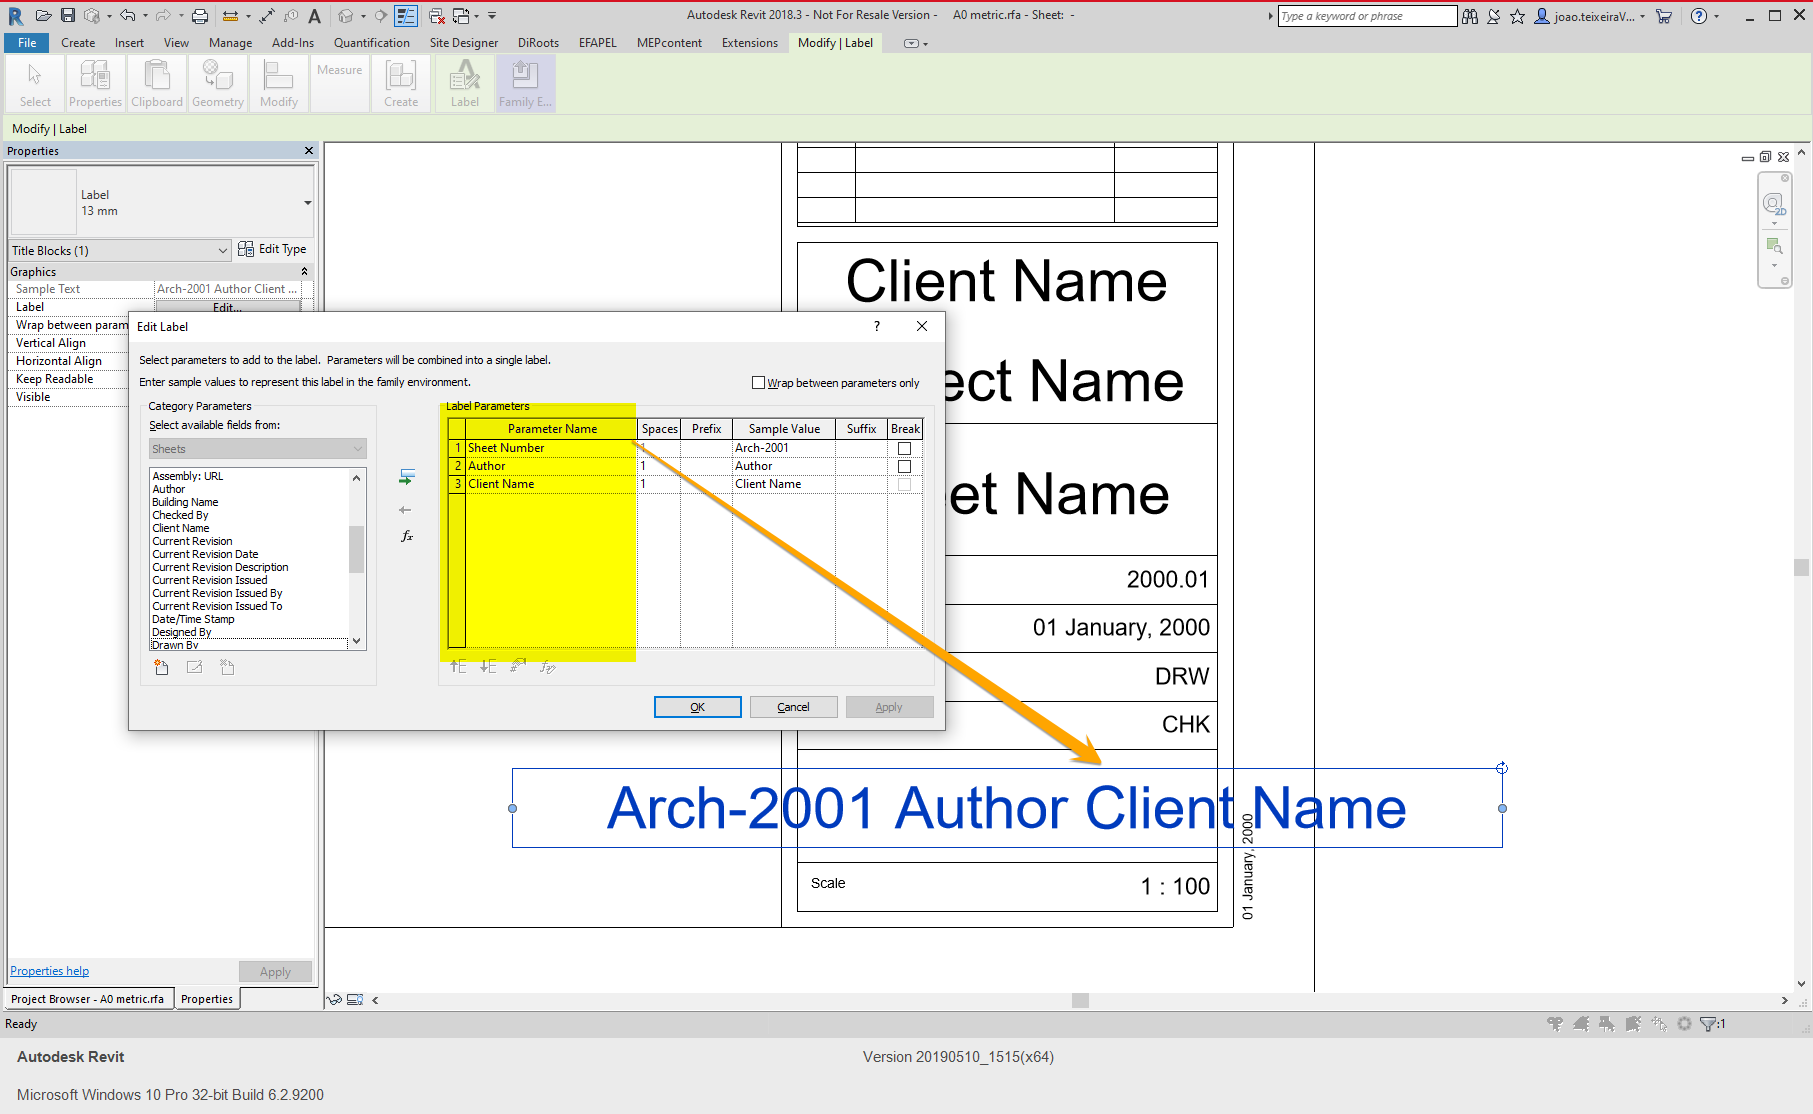Click the Move parameter down icon
This screenshot has height=1114, width=1813.
488,666
